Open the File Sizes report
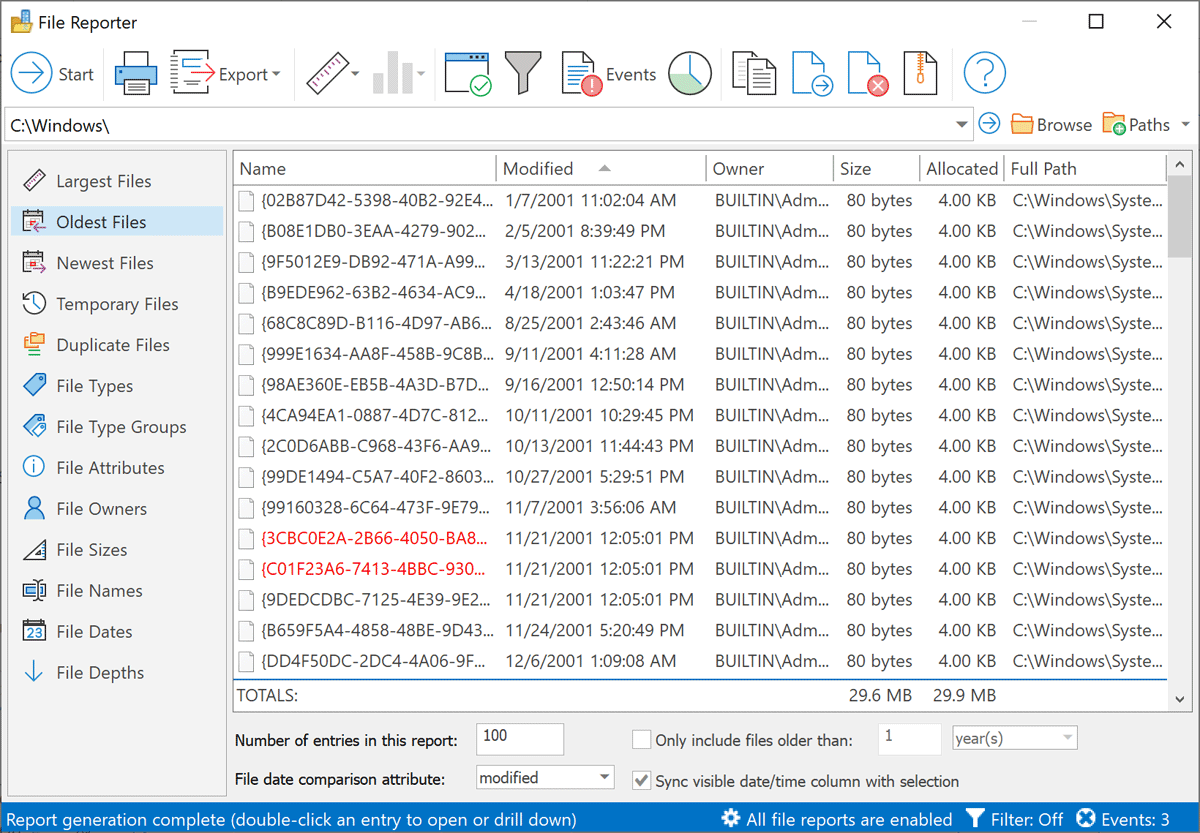The height and width of the screenshot is (833, 1200). tap(117, 550)
